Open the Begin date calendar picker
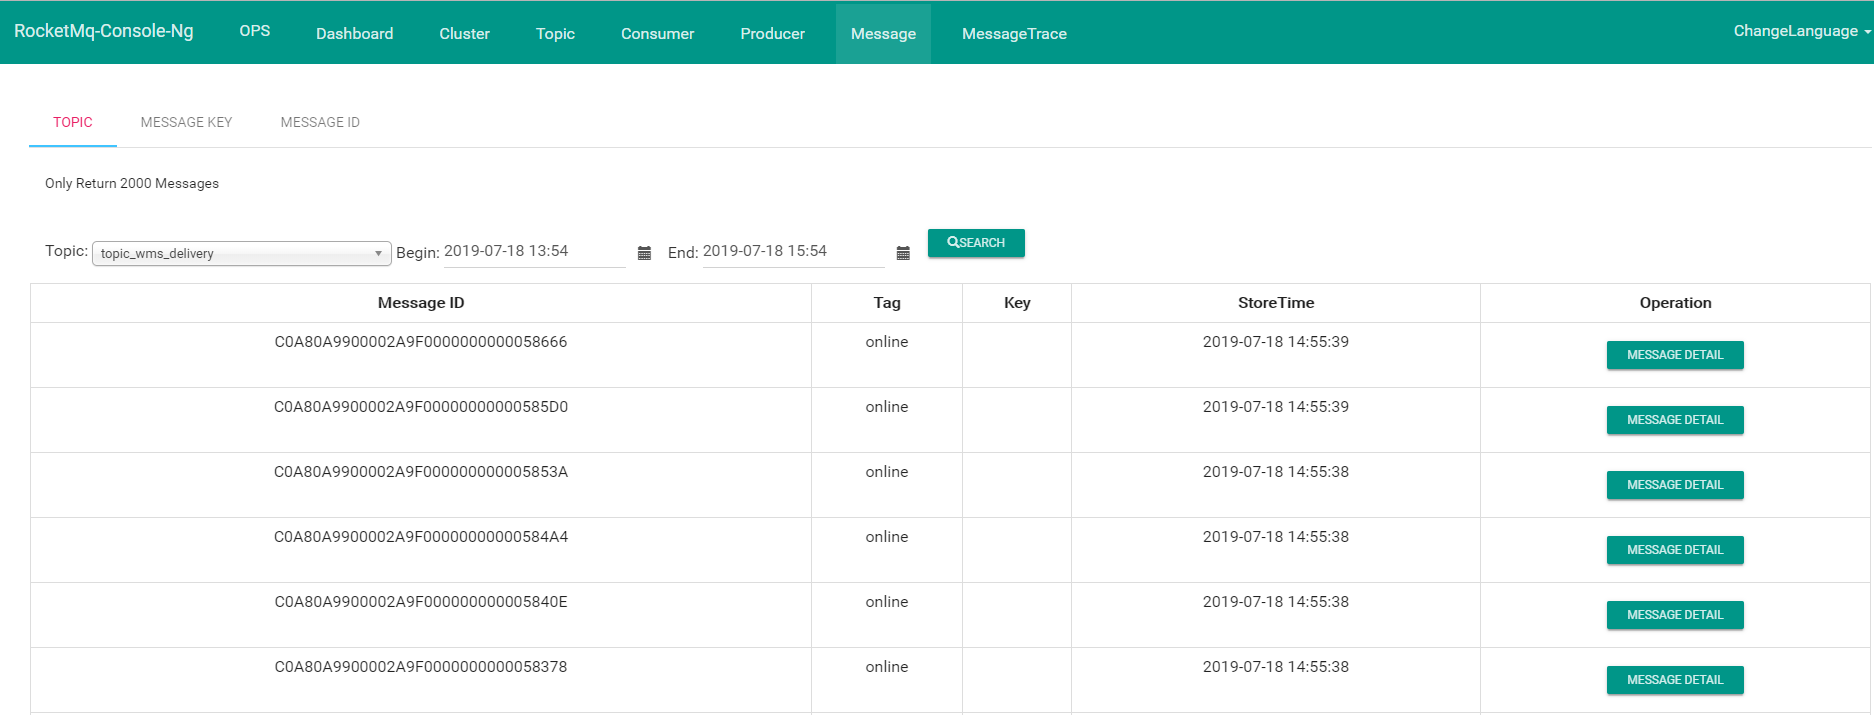This screenshot has height=715, width=1874. tap(644, 253)
